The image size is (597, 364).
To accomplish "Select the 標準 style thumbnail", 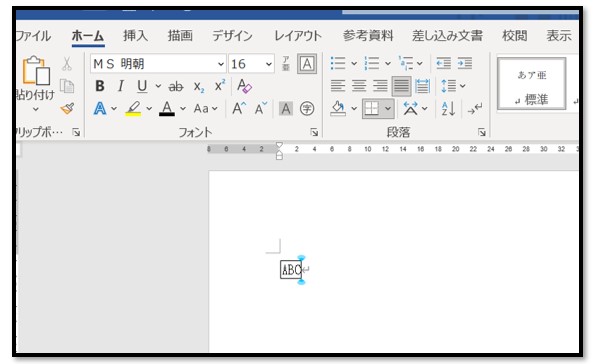I will (x=532, y=84).
